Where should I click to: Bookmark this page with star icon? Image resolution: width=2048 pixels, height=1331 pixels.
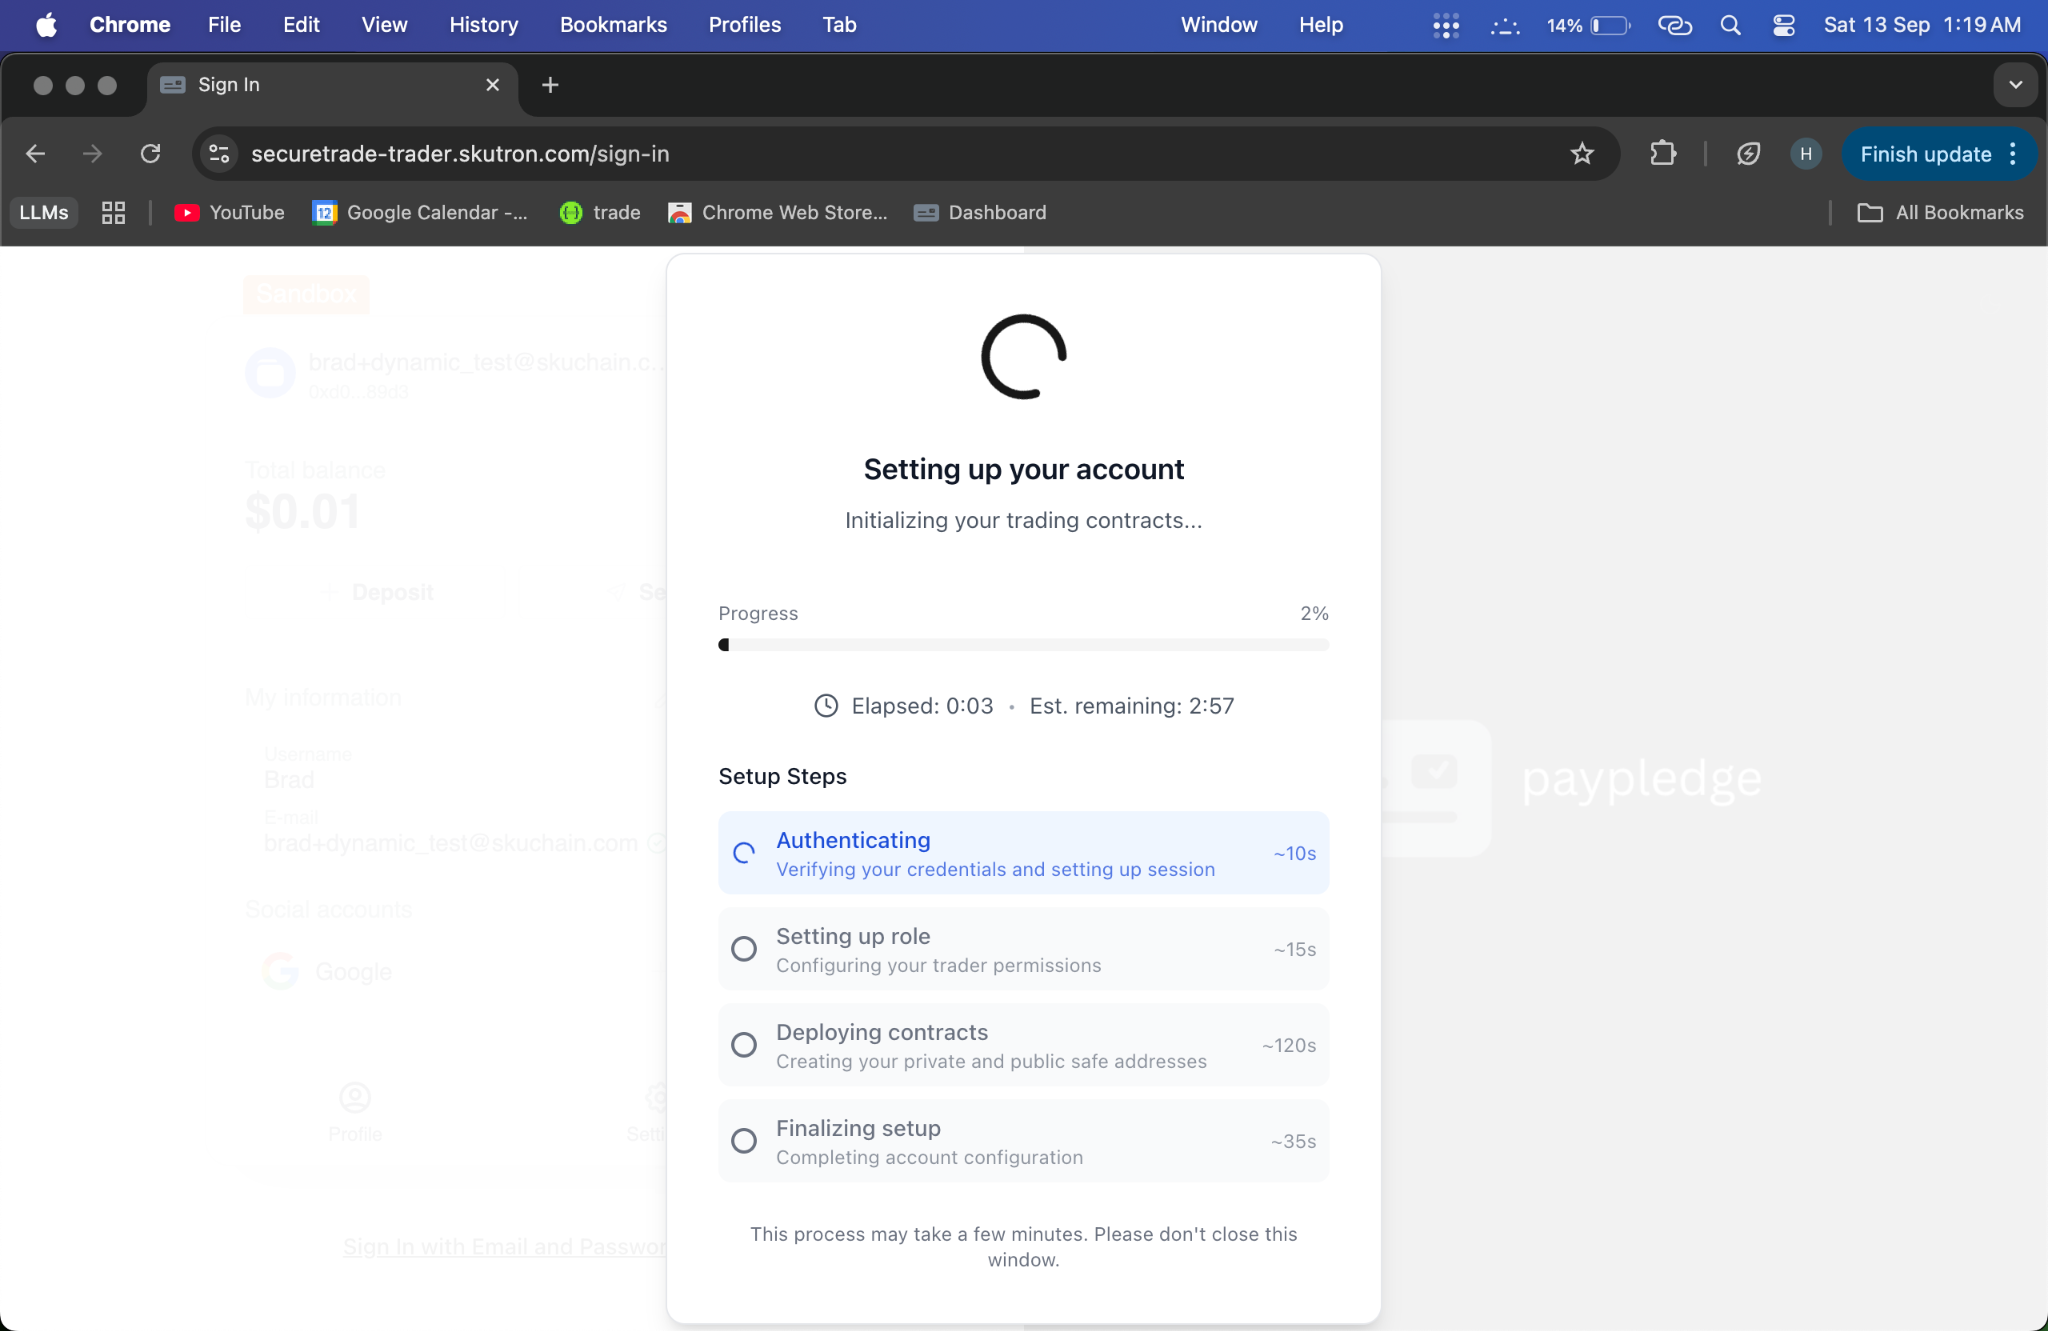(x=1581, y=154)
